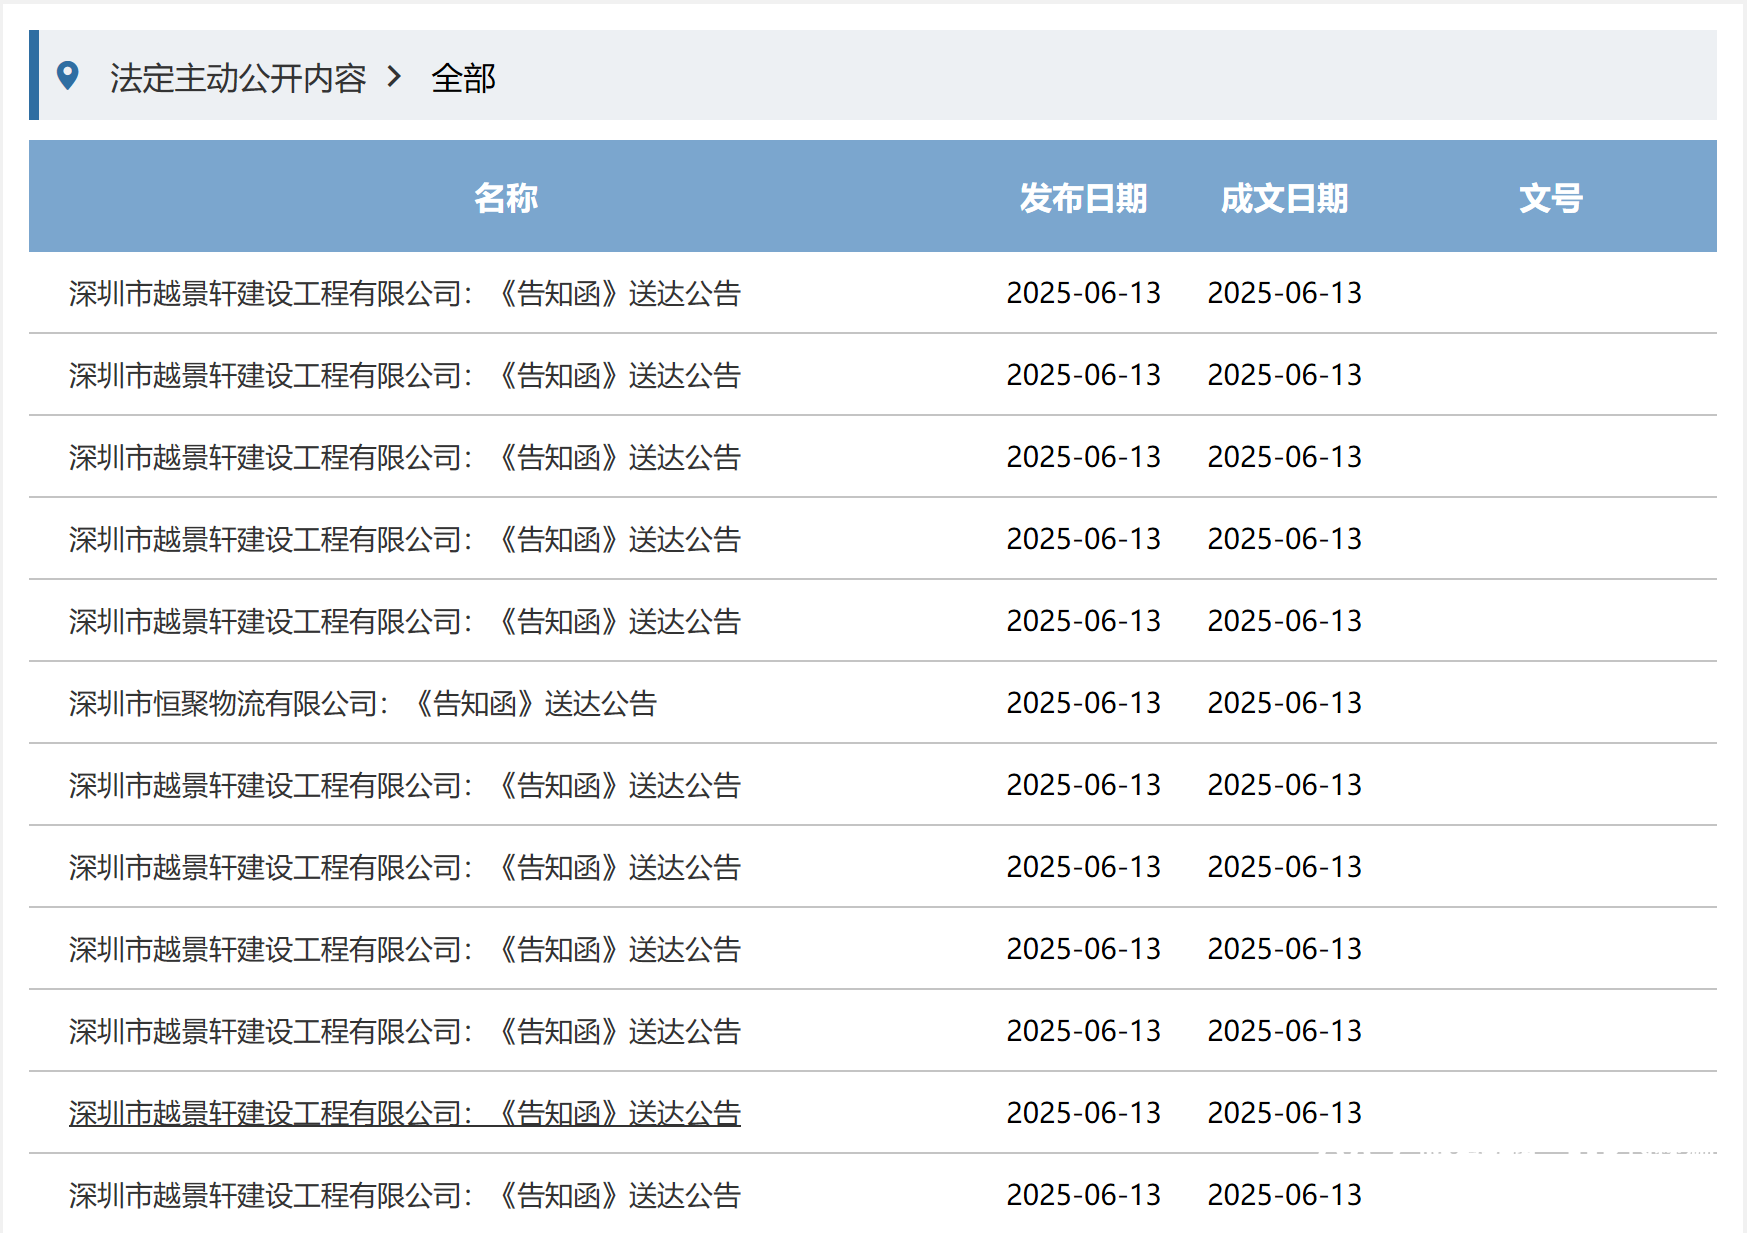Click the 文号 column header

[x=1551, y=197]
